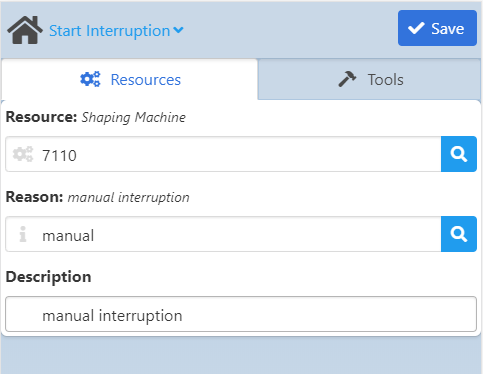
Task: Click the checkmark icon on the Save button
Action: coord(416,28)
